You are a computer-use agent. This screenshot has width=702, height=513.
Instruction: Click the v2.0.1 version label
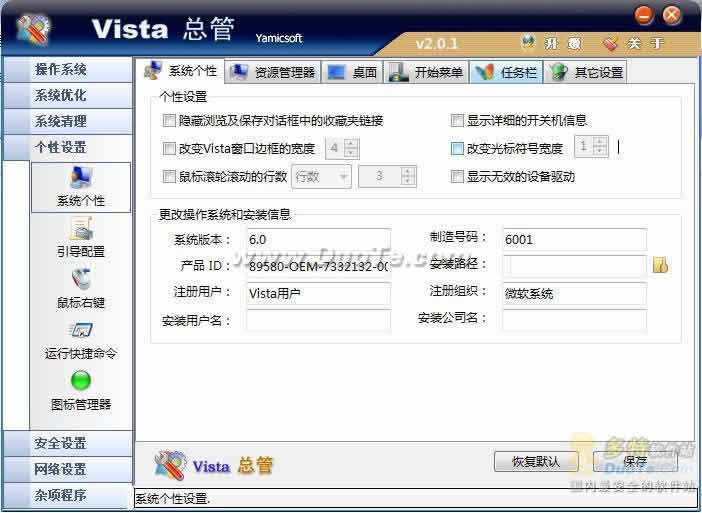pos(436,44)
